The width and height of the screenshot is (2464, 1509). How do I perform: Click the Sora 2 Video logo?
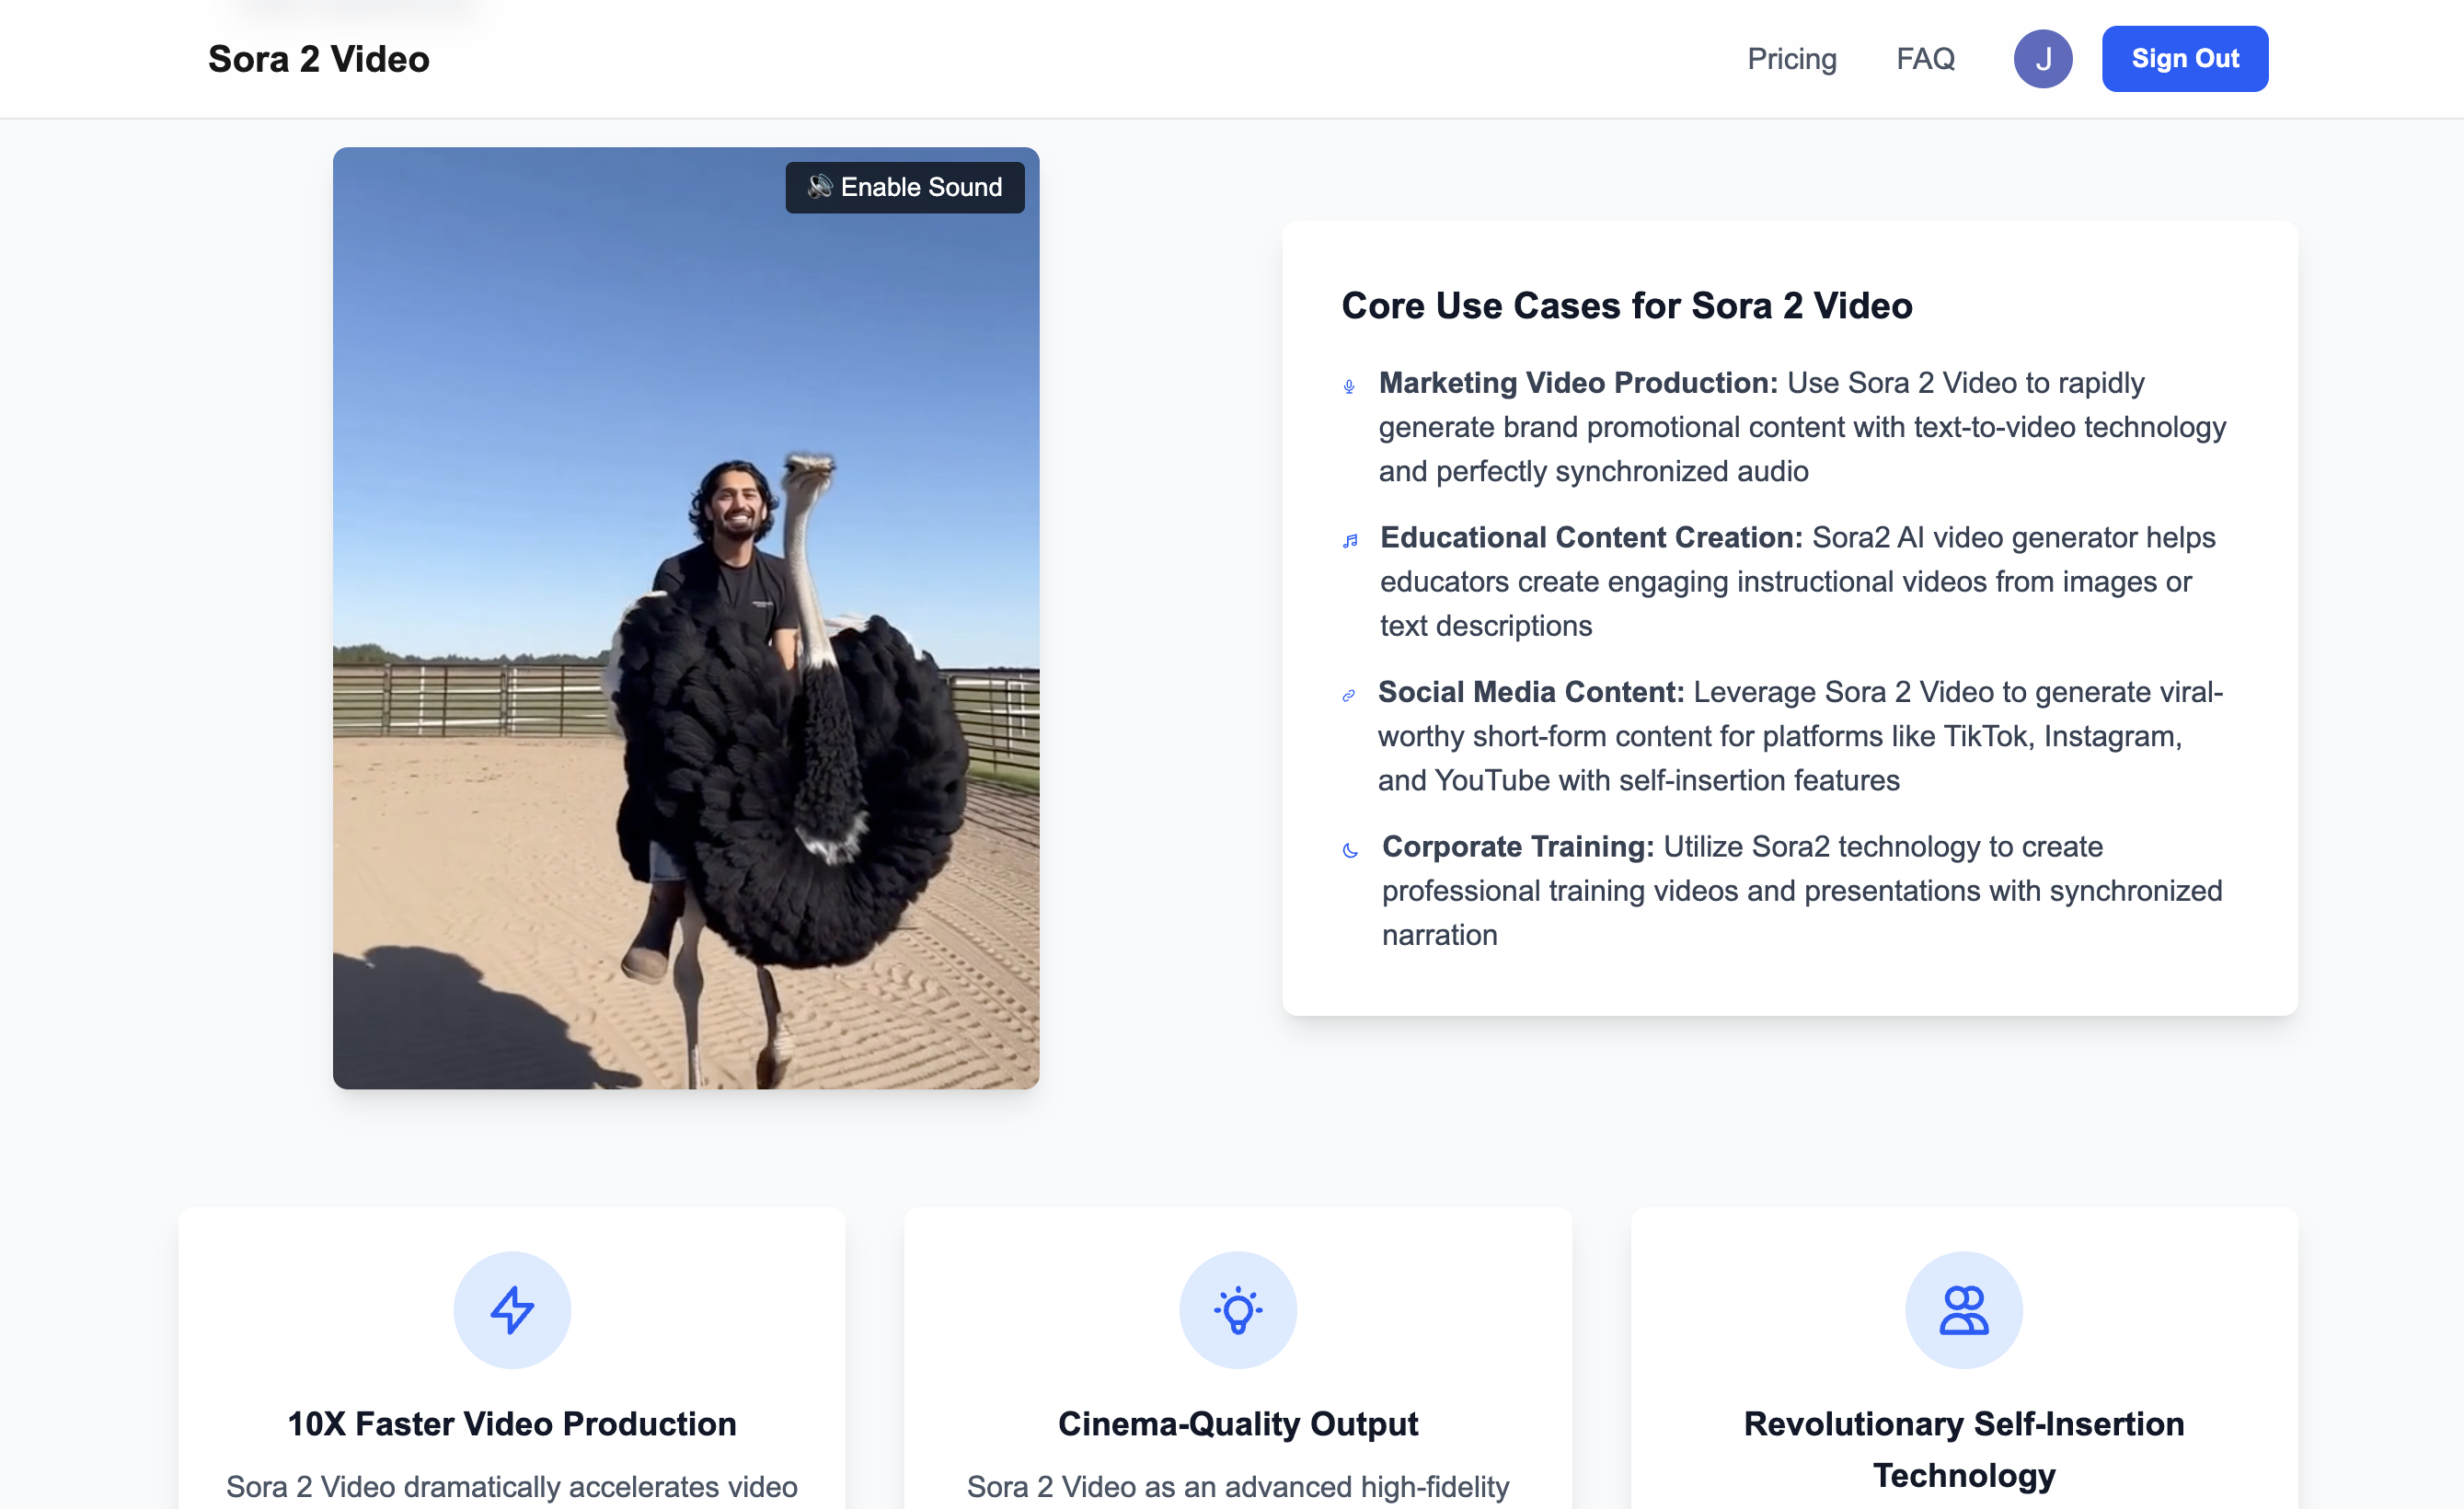point(319,59)
